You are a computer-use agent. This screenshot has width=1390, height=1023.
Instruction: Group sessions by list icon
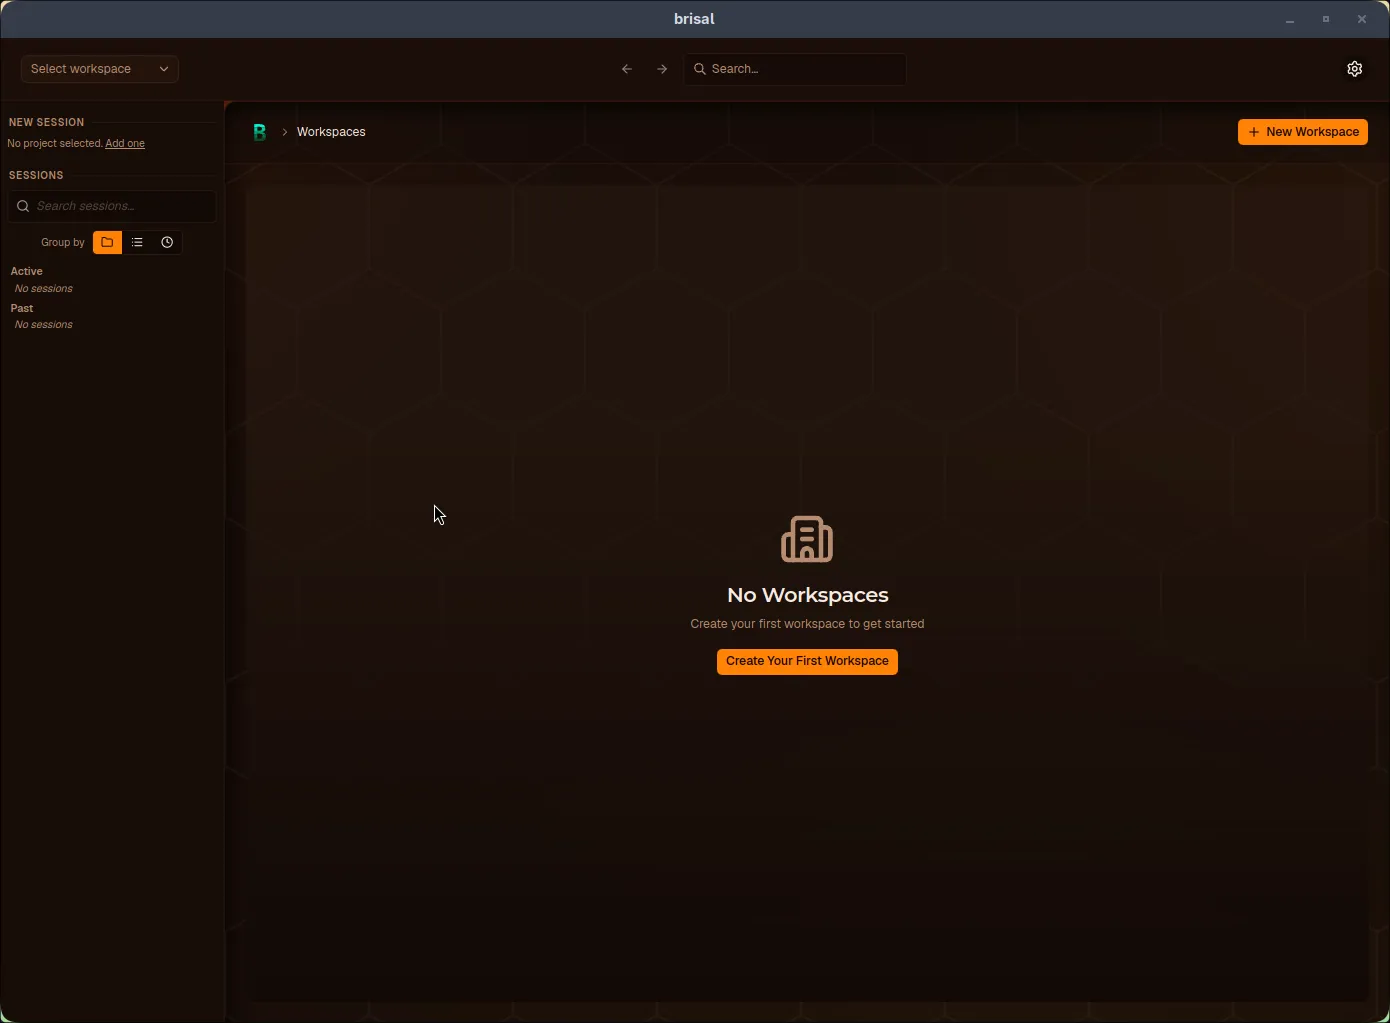[137, 242]
